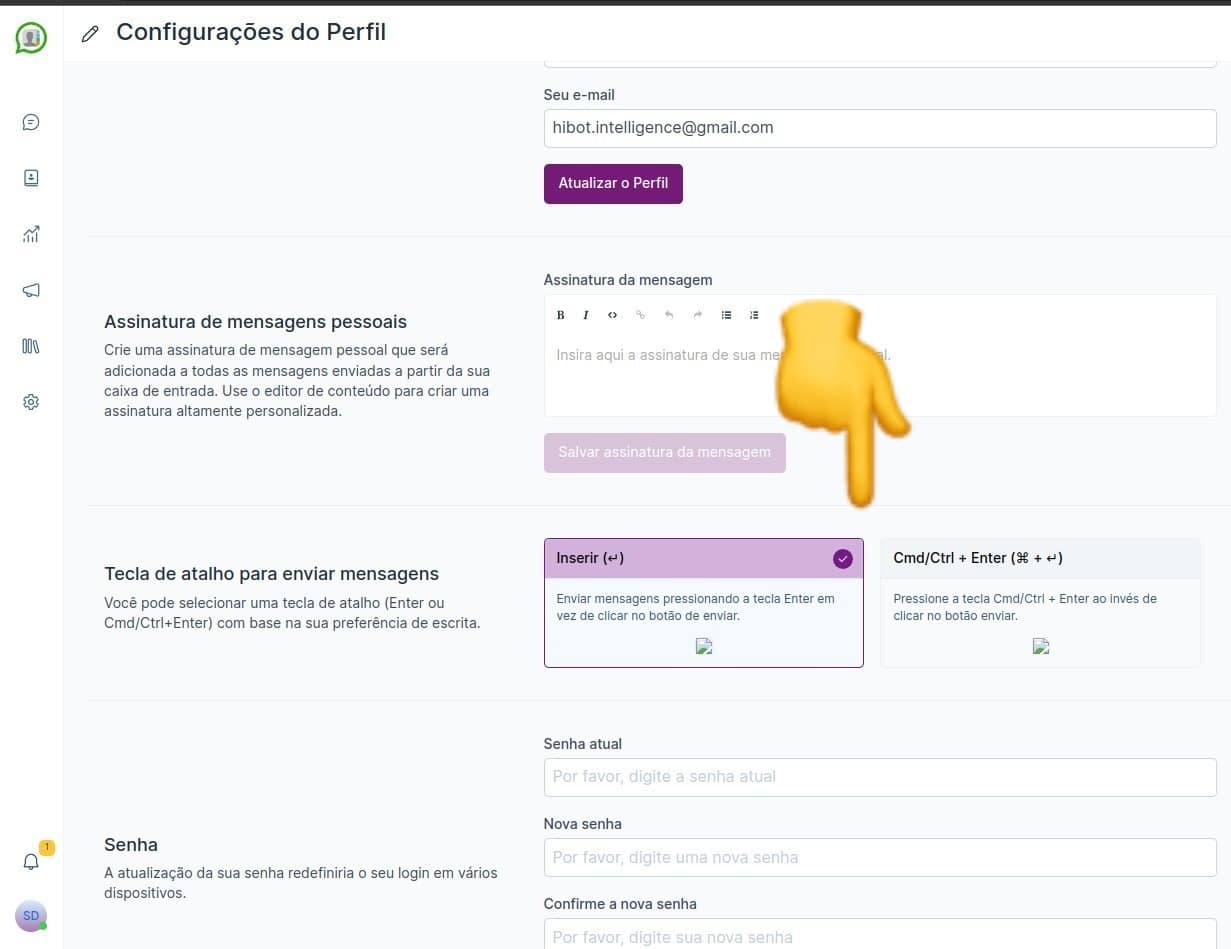Viewport: 1231px width, 949px height.
Task: Select the Cmd/Ctrl + Enter shortcut option
Action: (x=1040, y=602)
